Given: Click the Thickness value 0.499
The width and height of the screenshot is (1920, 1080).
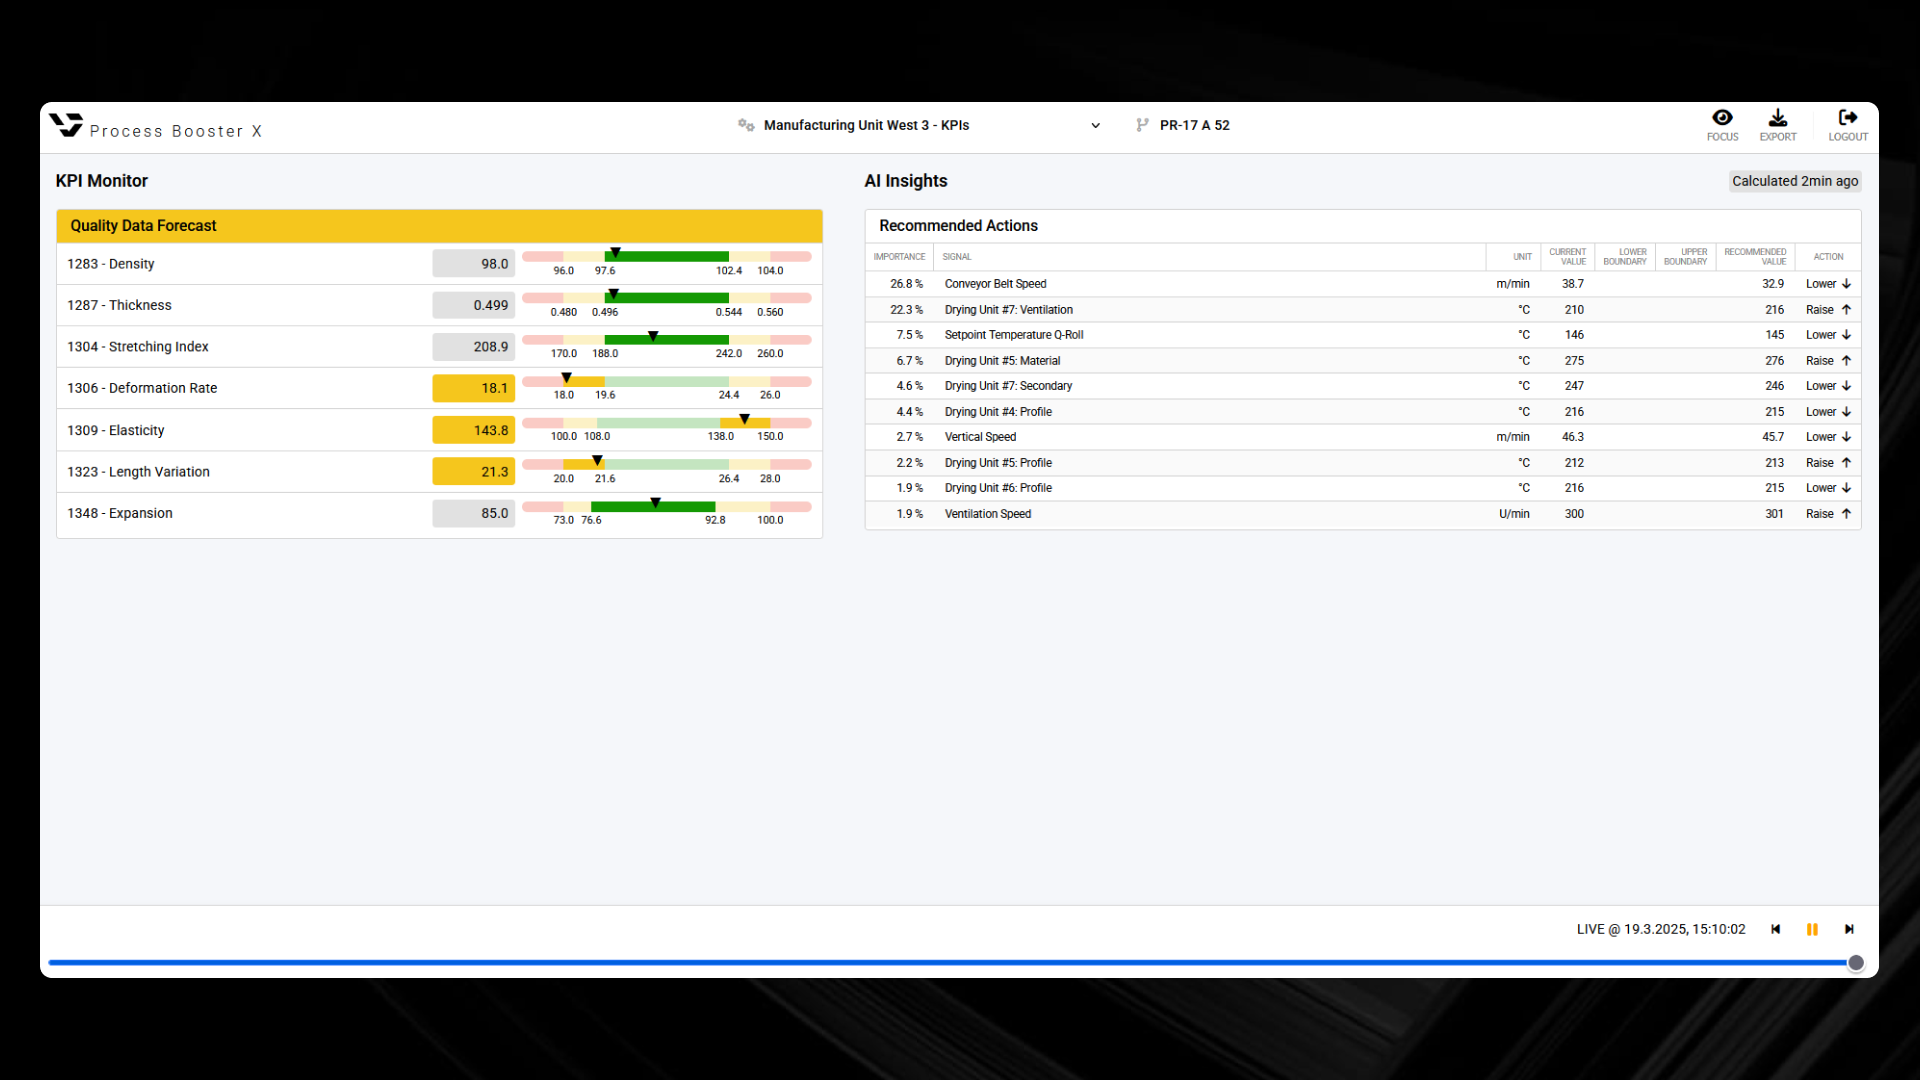Looking at the screenshot, I should [474, 305].
